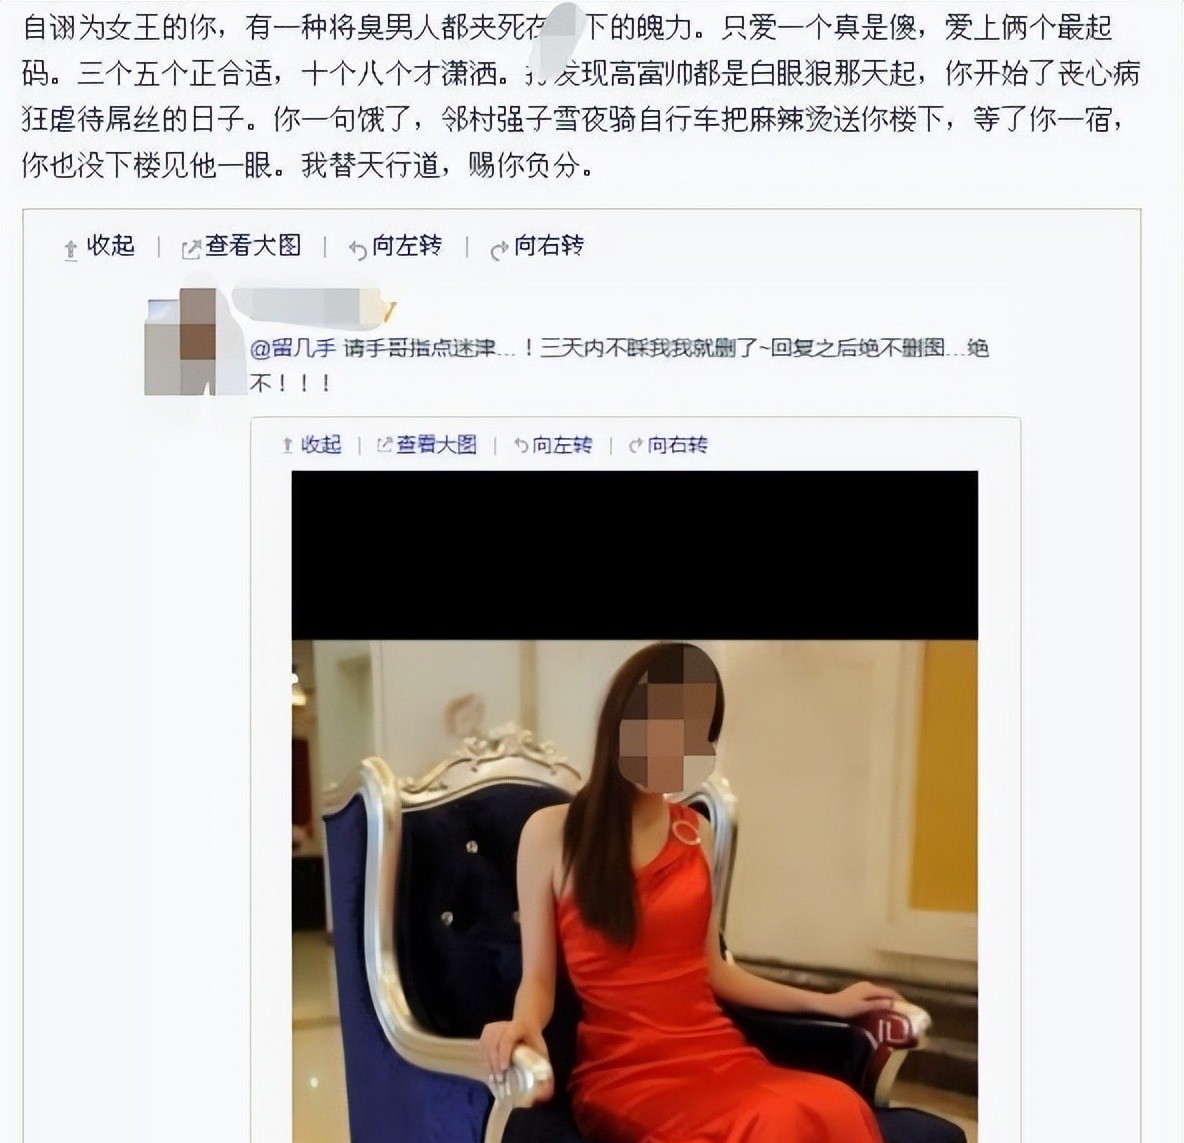The height and width of the screenshot is (1143, 1184).
Task: Rotate the outer image with 向左转 text
Action: 406,245
